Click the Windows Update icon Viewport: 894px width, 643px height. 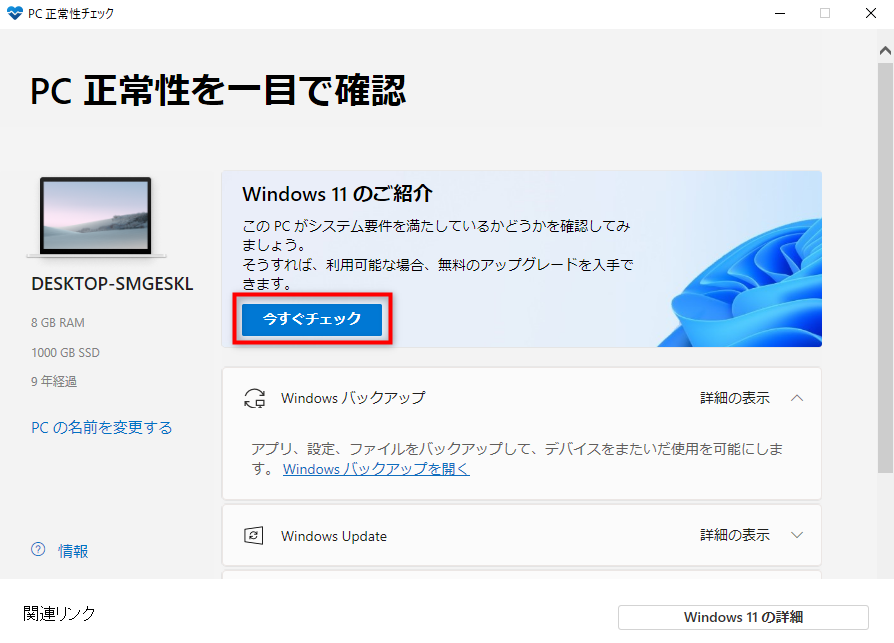click(254, 536)
